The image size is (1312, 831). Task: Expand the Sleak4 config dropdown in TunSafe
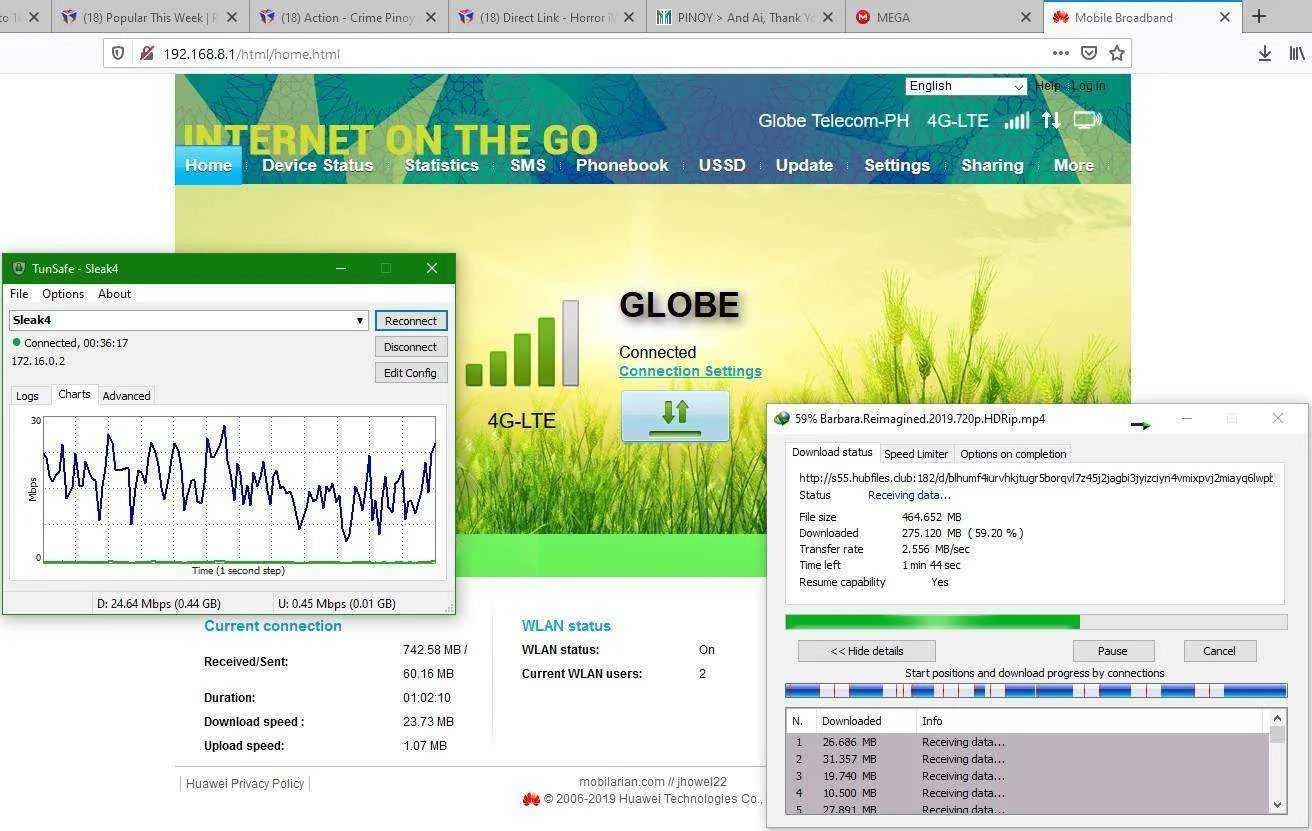360,320
